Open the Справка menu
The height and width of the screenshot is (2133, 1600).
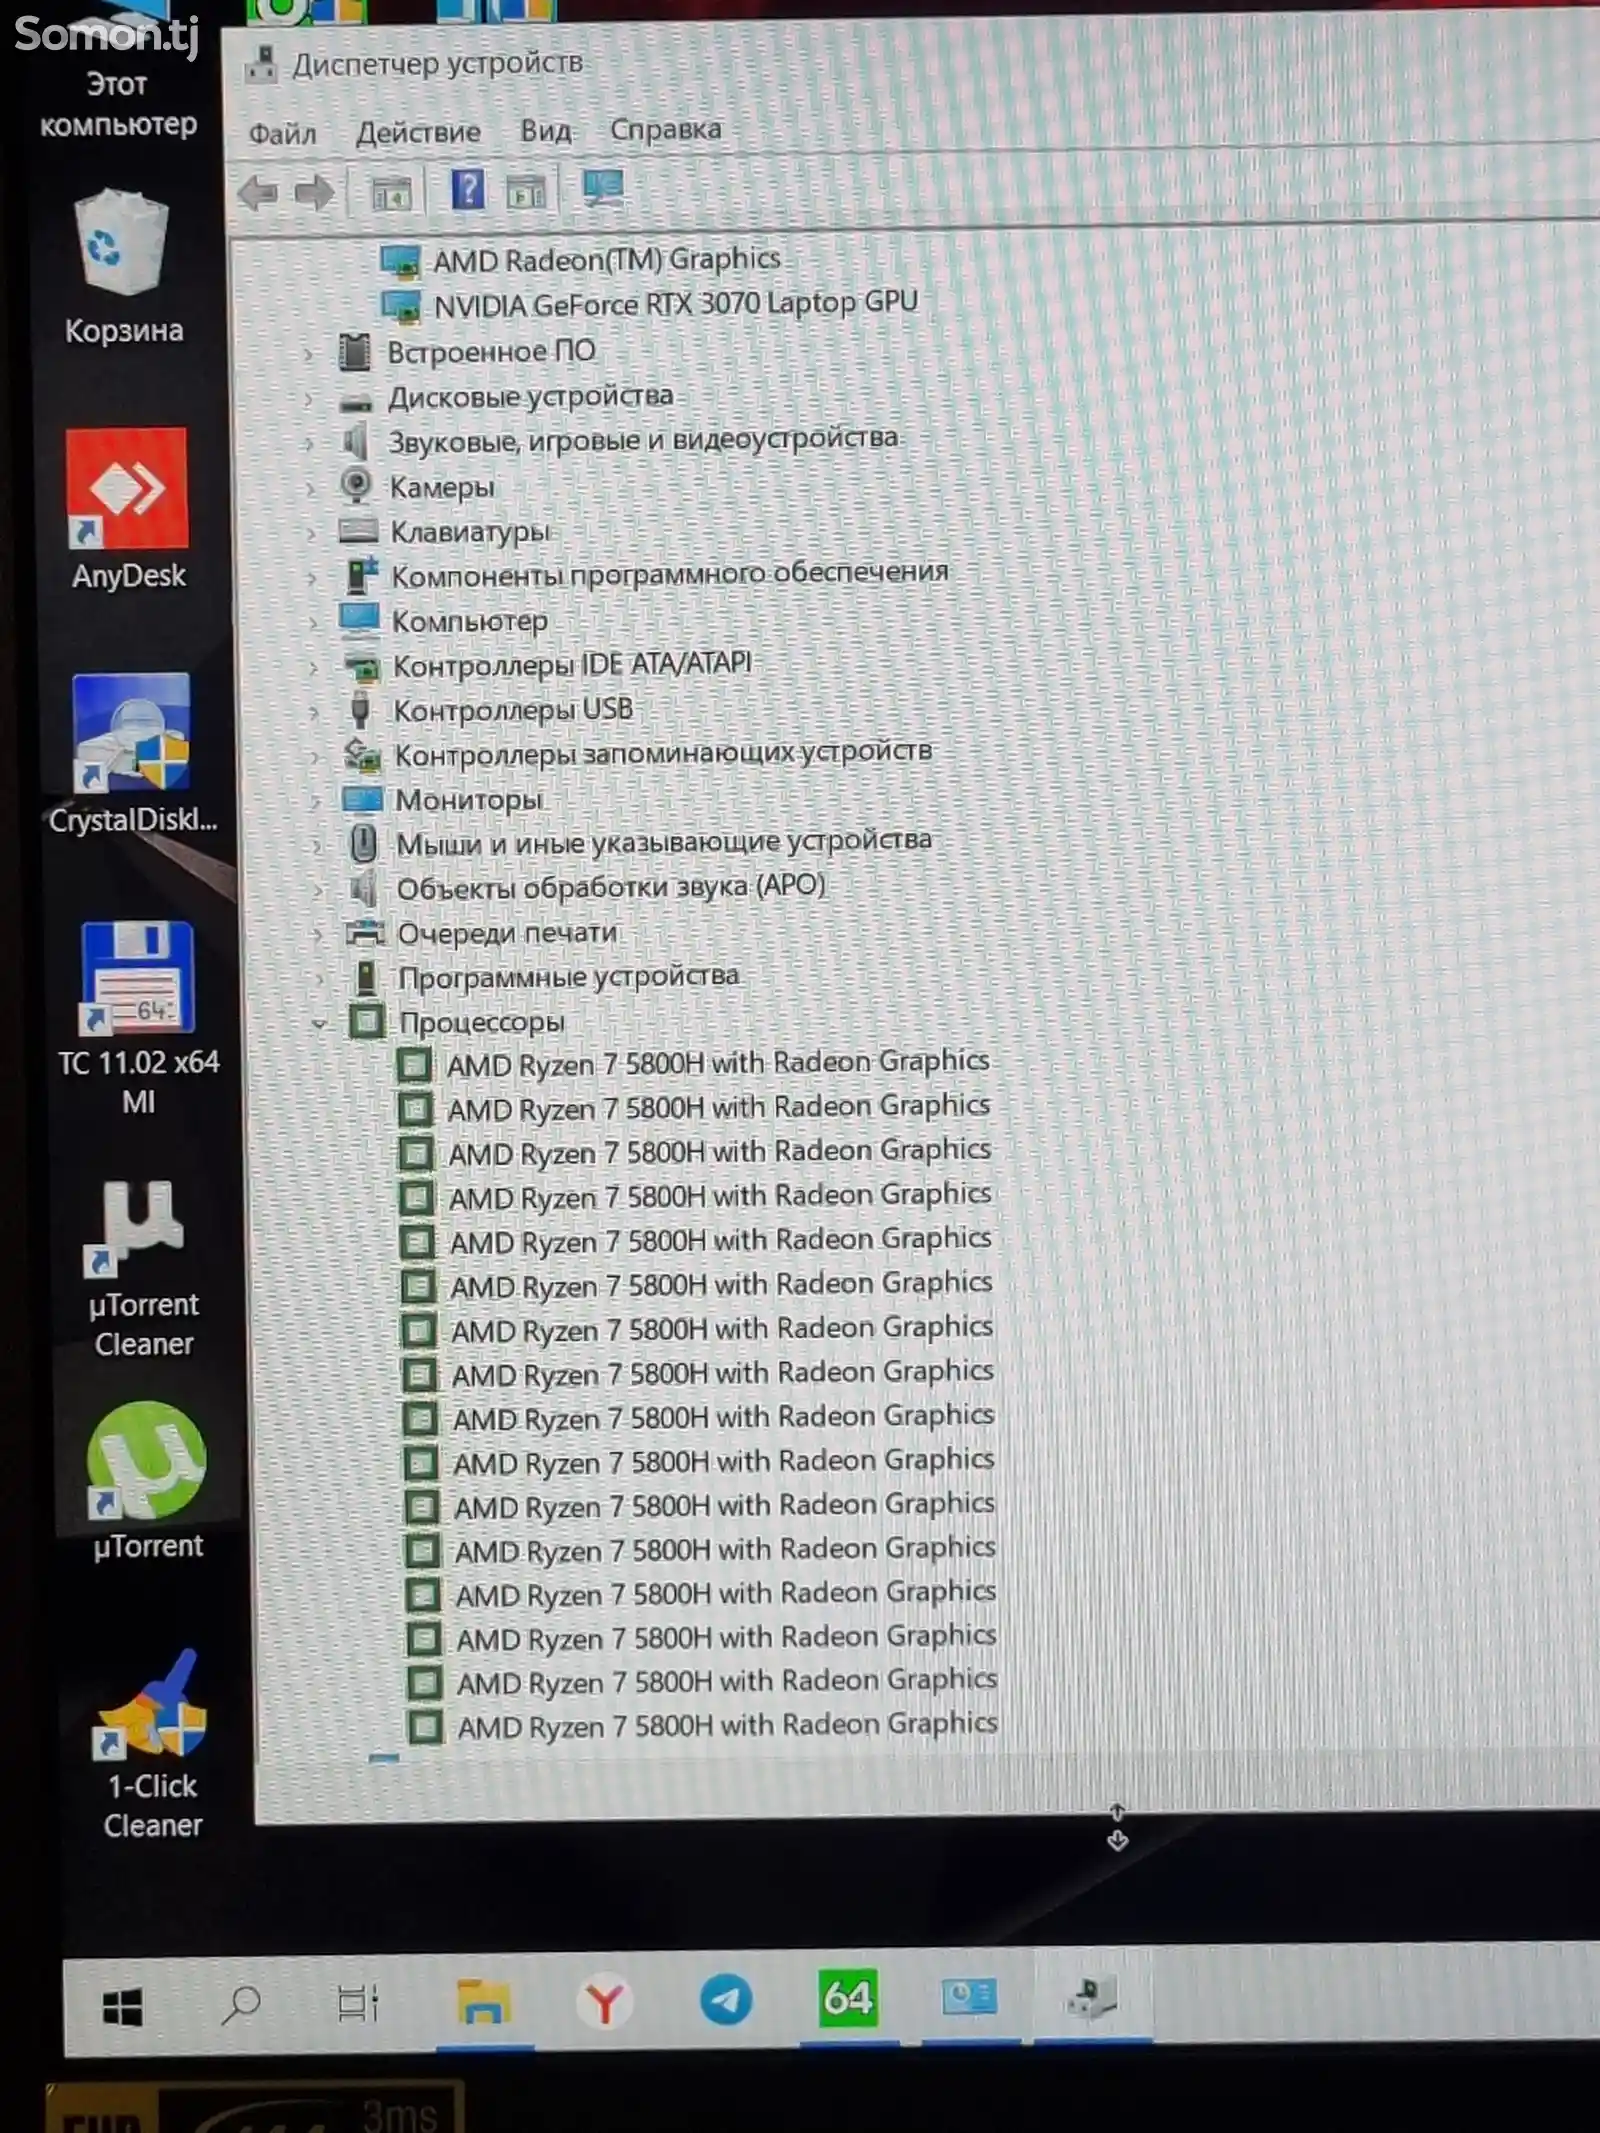tap(665, 130)
